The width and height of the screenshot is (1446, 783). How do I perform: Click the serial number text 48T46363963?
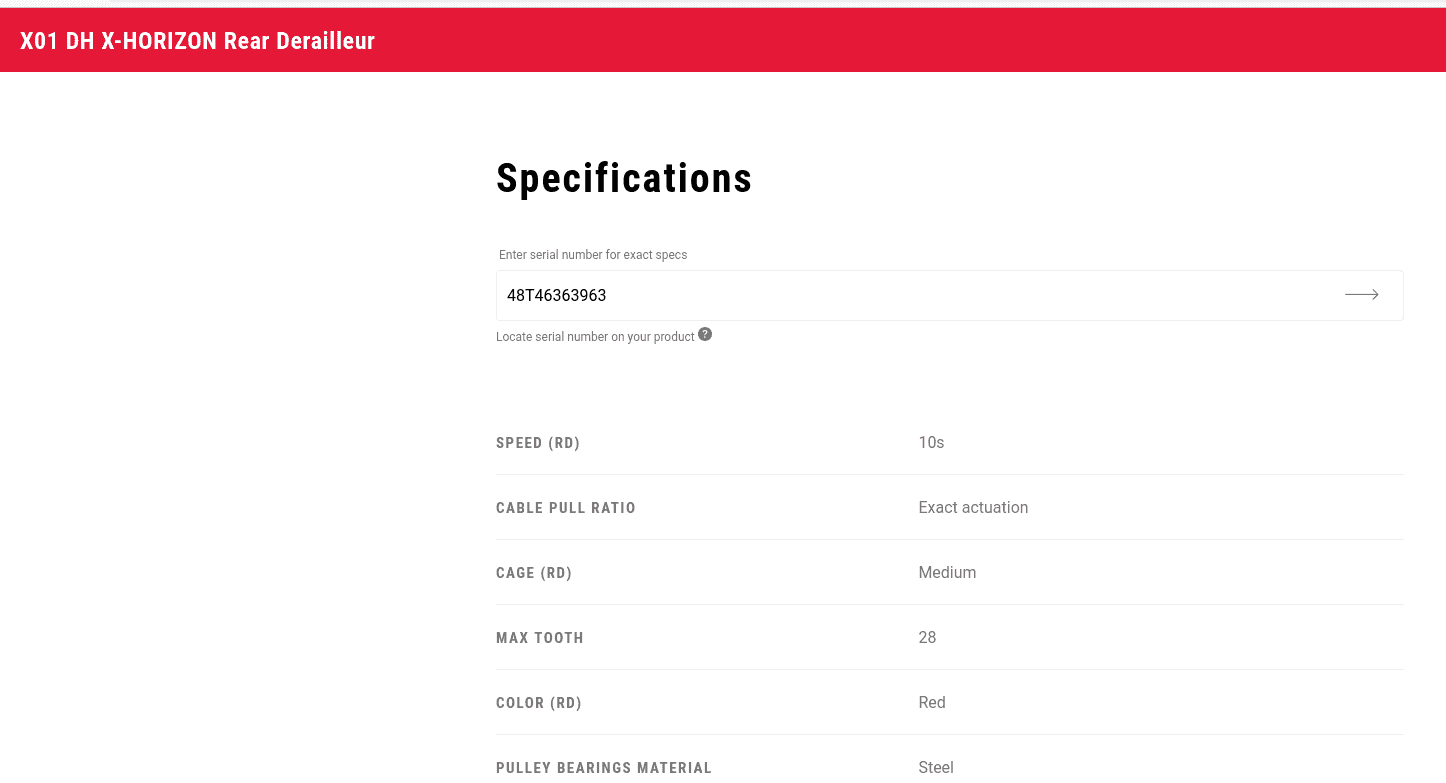point(557,295)
